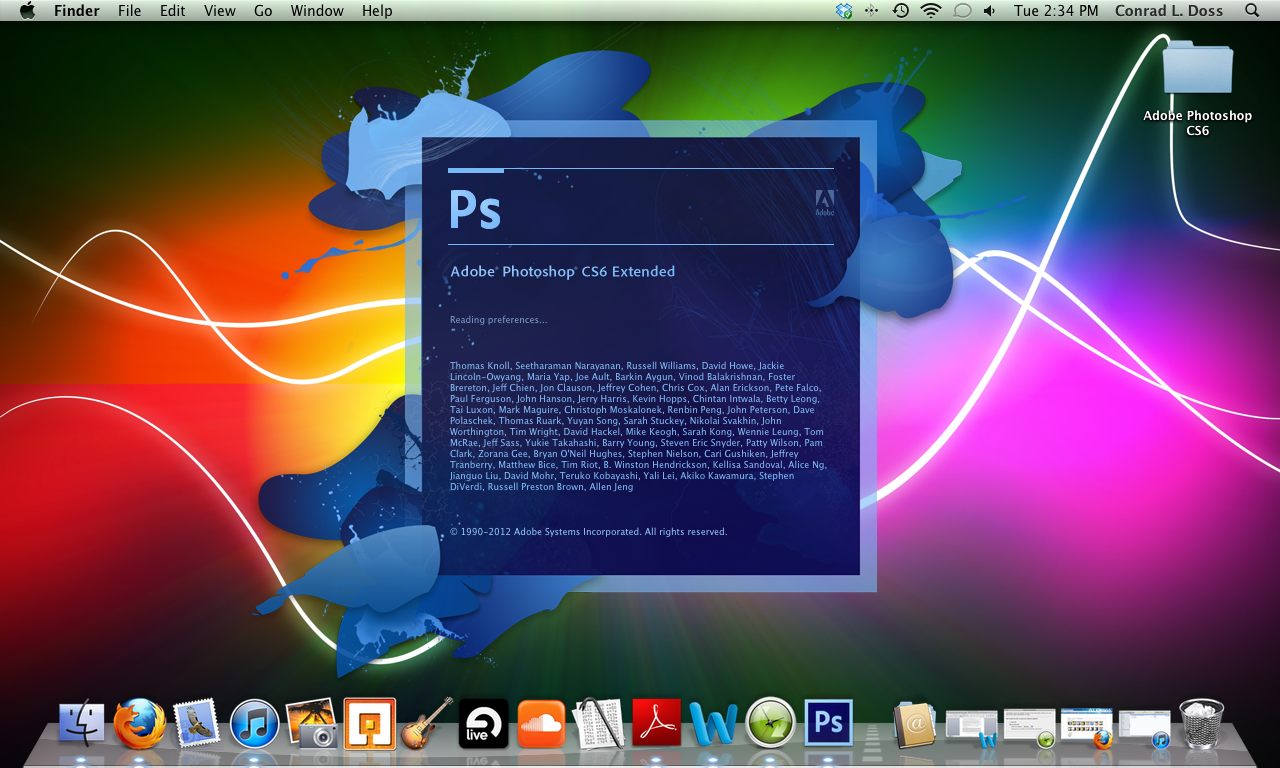Viewport: 1280px width, 768px height.
Task: Open the View menu
Action: tap(219, 11)
